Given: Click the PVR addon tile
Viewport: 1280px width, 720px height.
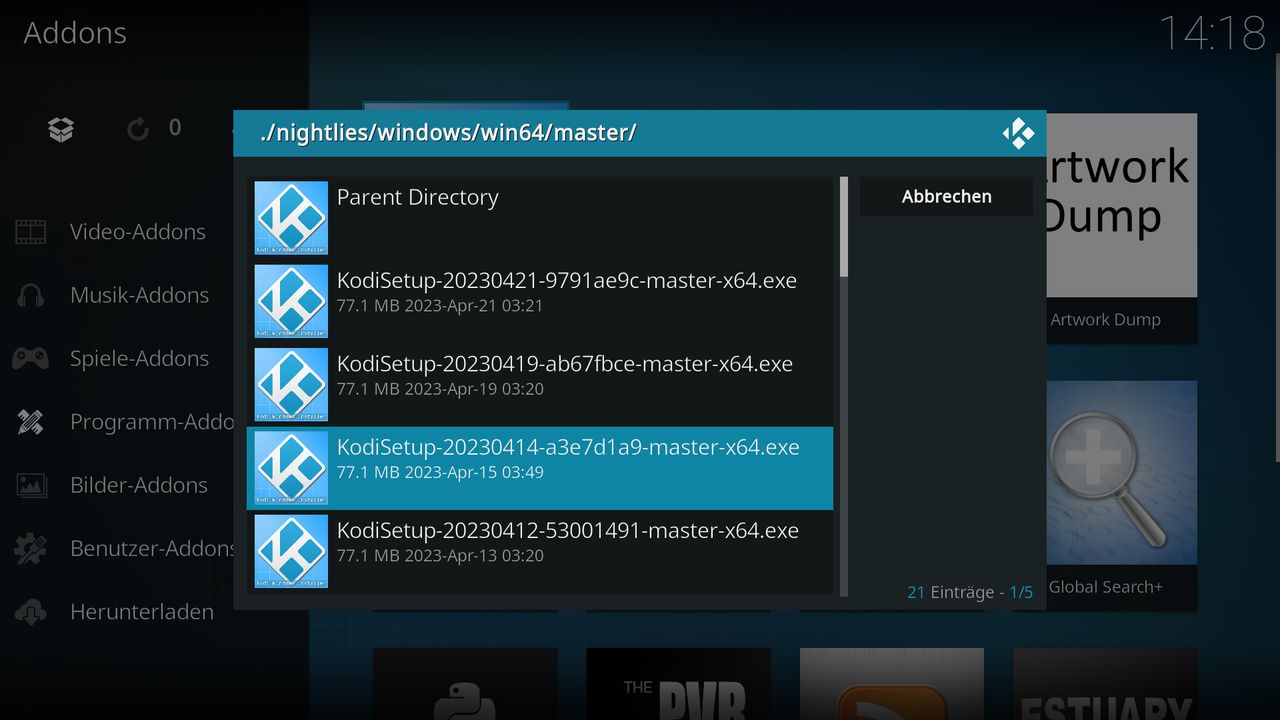Looking at the screenshot, I should [678, 684].
